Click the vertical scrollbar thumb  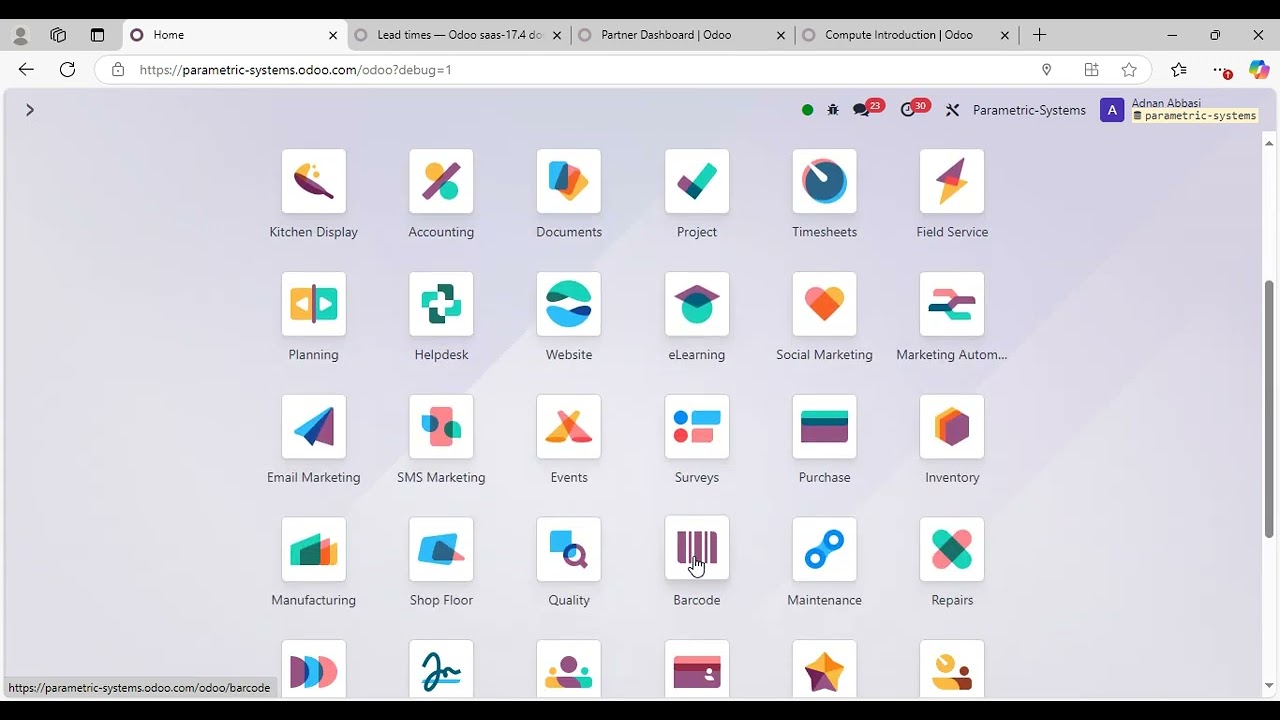pyautogui.click(x=1269, y=409)
